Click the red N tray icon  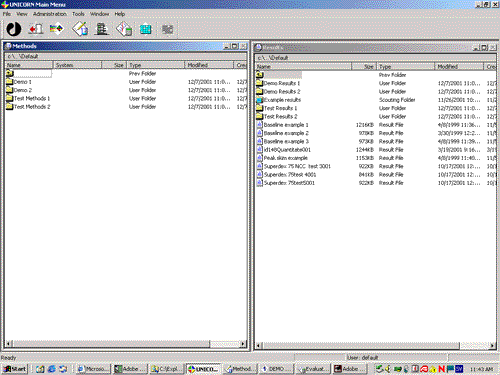pos(441,369)
